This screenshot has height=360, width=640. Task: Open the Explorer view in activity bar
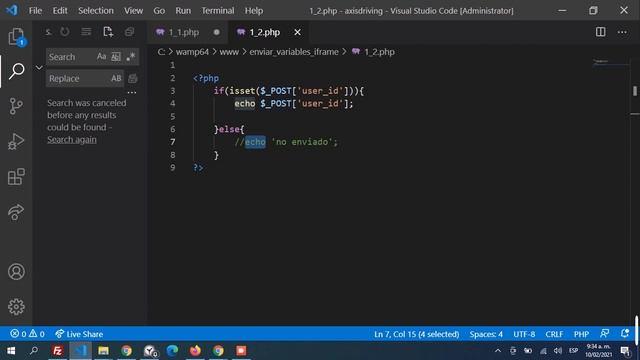[16, 37]
